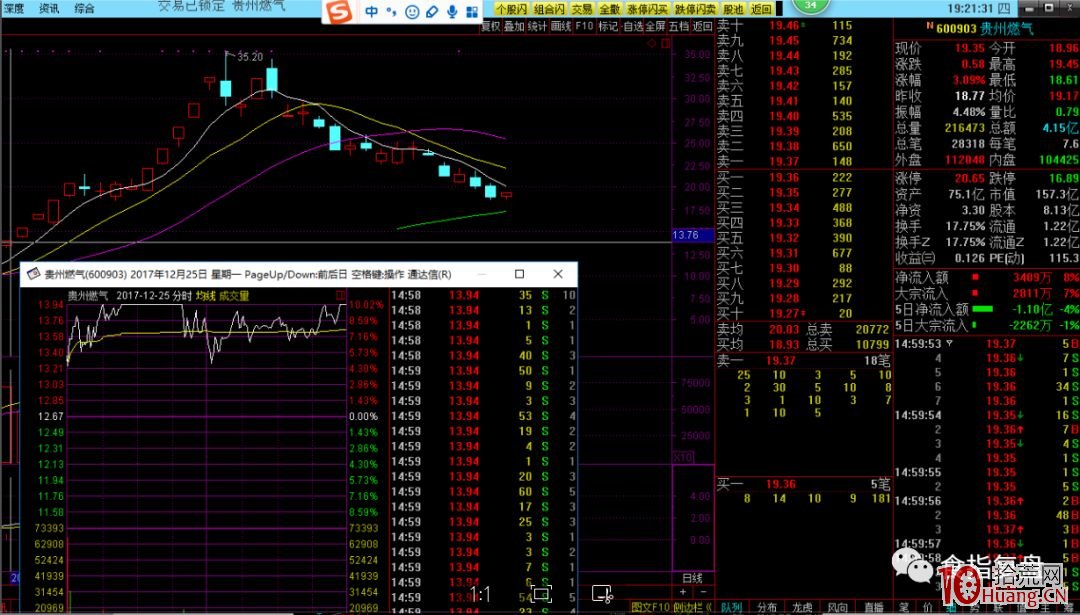1080x615 pixels.
Task: Zoom out chart with the − button
Action: point(703,592)
